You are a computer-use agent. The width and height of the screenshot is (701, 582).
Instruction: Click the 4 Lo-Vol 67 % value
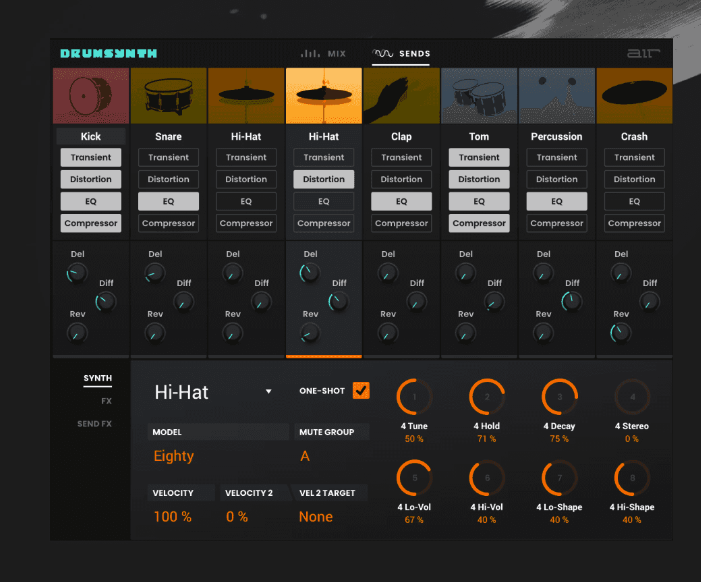414,520
